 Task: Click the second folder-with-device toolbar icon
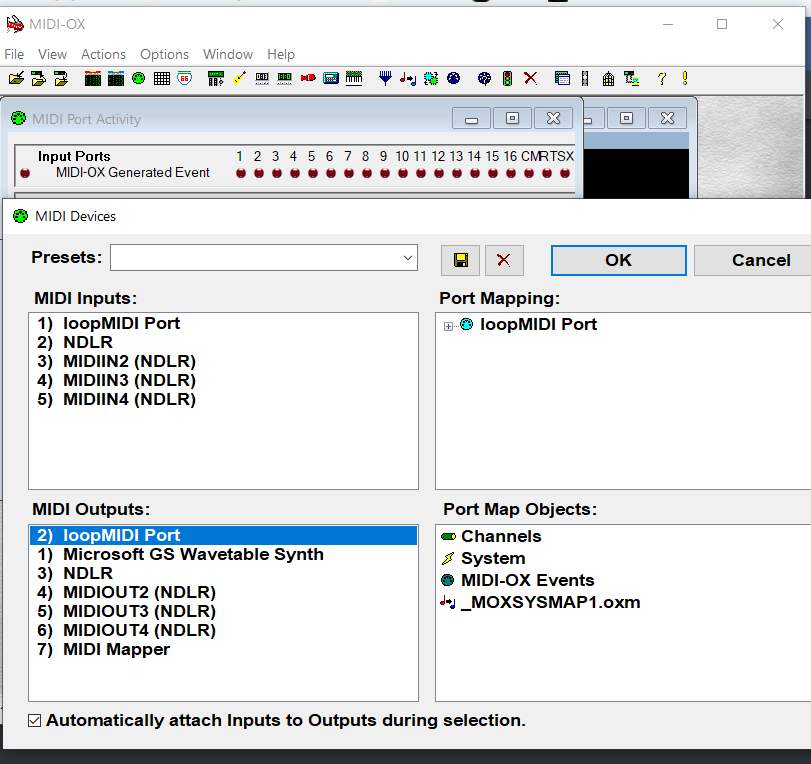(x=39, y=79)
